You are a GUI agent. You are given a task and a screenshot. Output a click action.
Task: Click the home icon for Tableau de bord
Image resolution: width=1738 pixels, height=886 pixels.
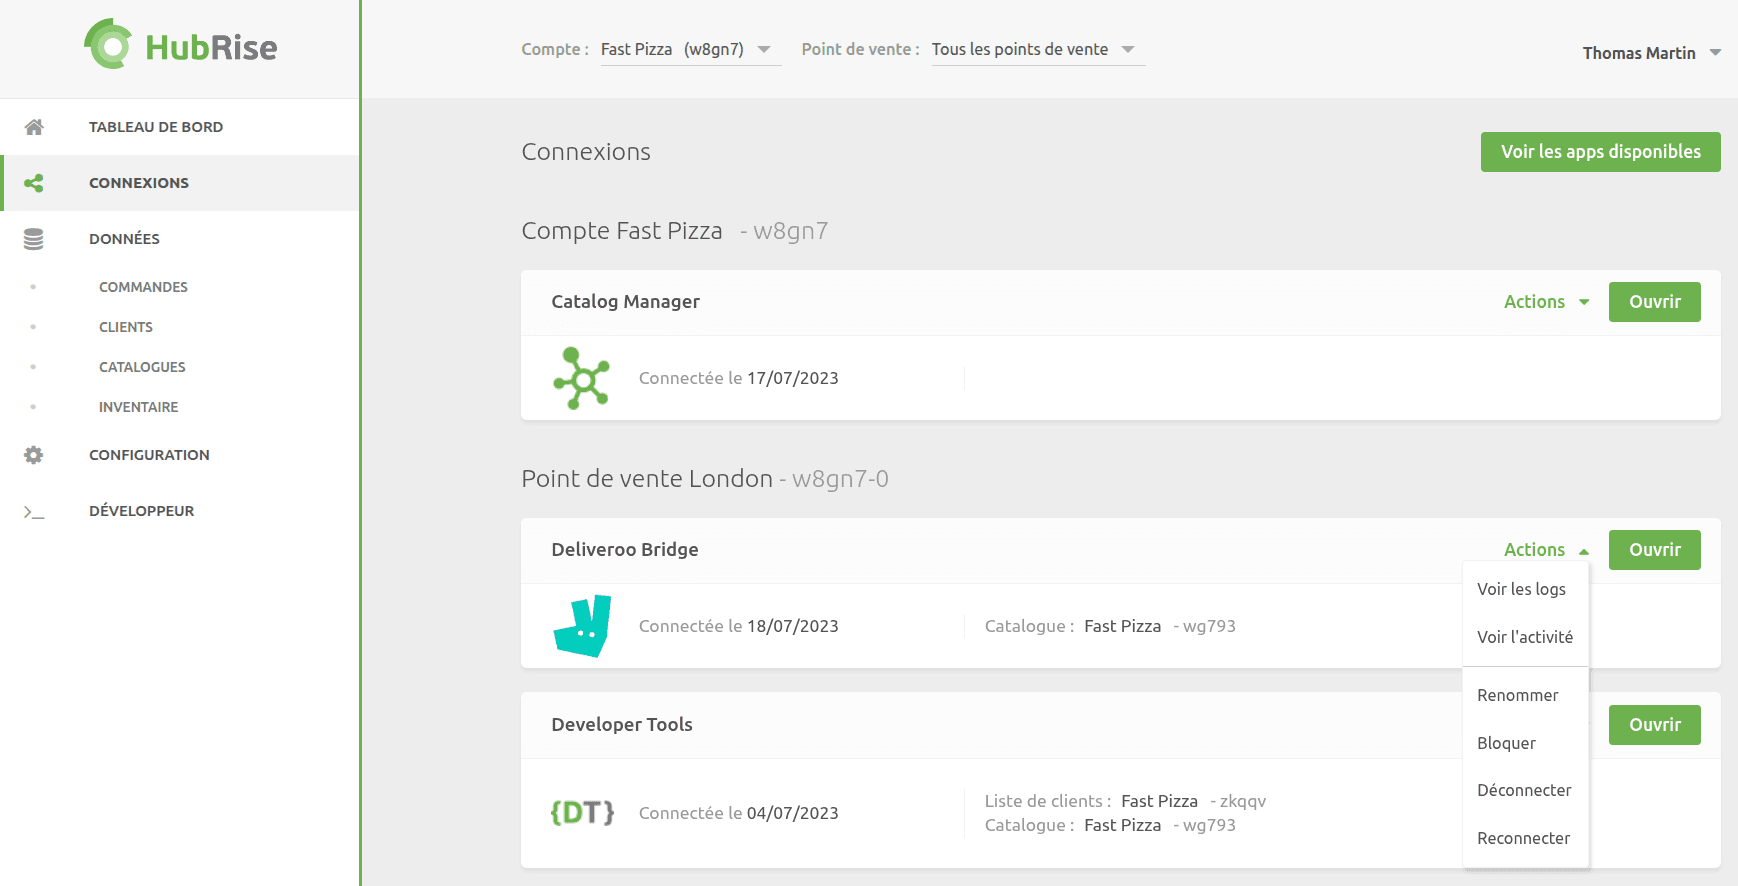point(34,127)
